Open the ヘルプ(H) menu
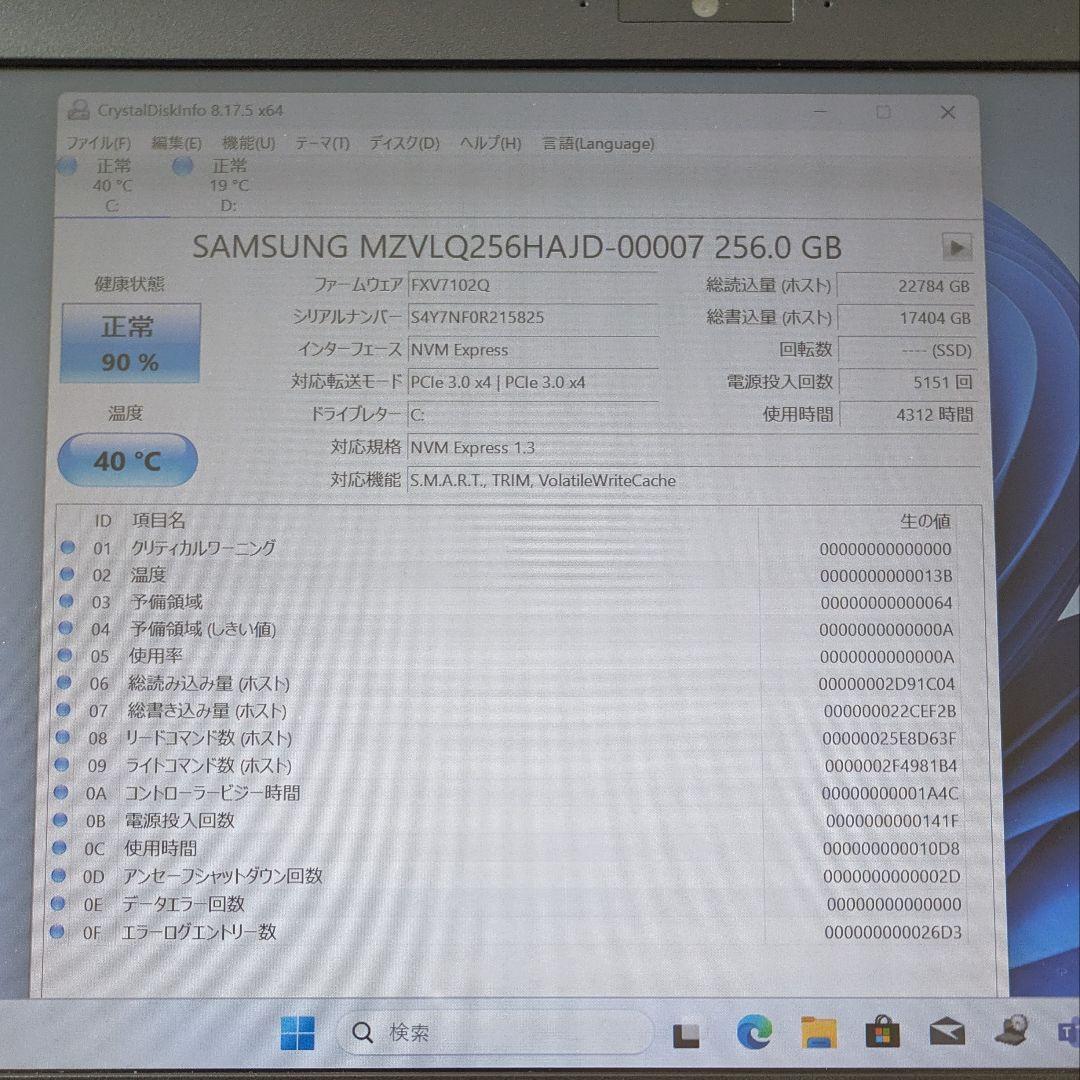The width and height of the screenshot is (1080, 1080). click(491, 143)
